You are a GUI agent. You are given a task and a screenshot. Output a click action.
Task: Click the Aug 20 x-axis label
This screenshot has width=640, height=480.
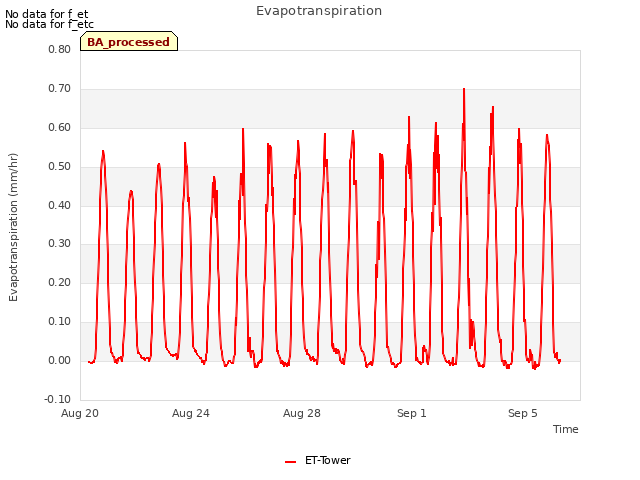tap(80, 413)
